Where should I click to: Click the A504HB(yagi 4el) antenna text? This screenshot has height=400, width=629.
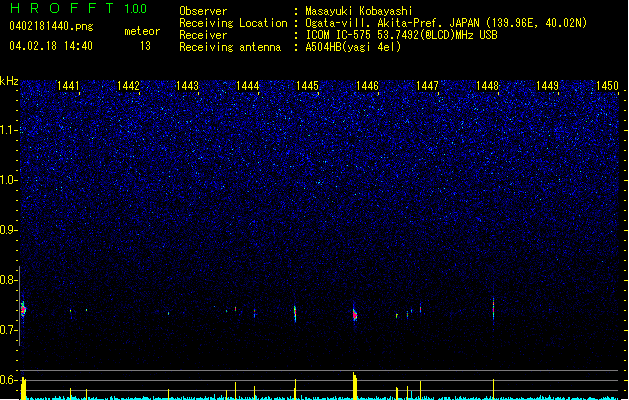(x=353, y=47)
